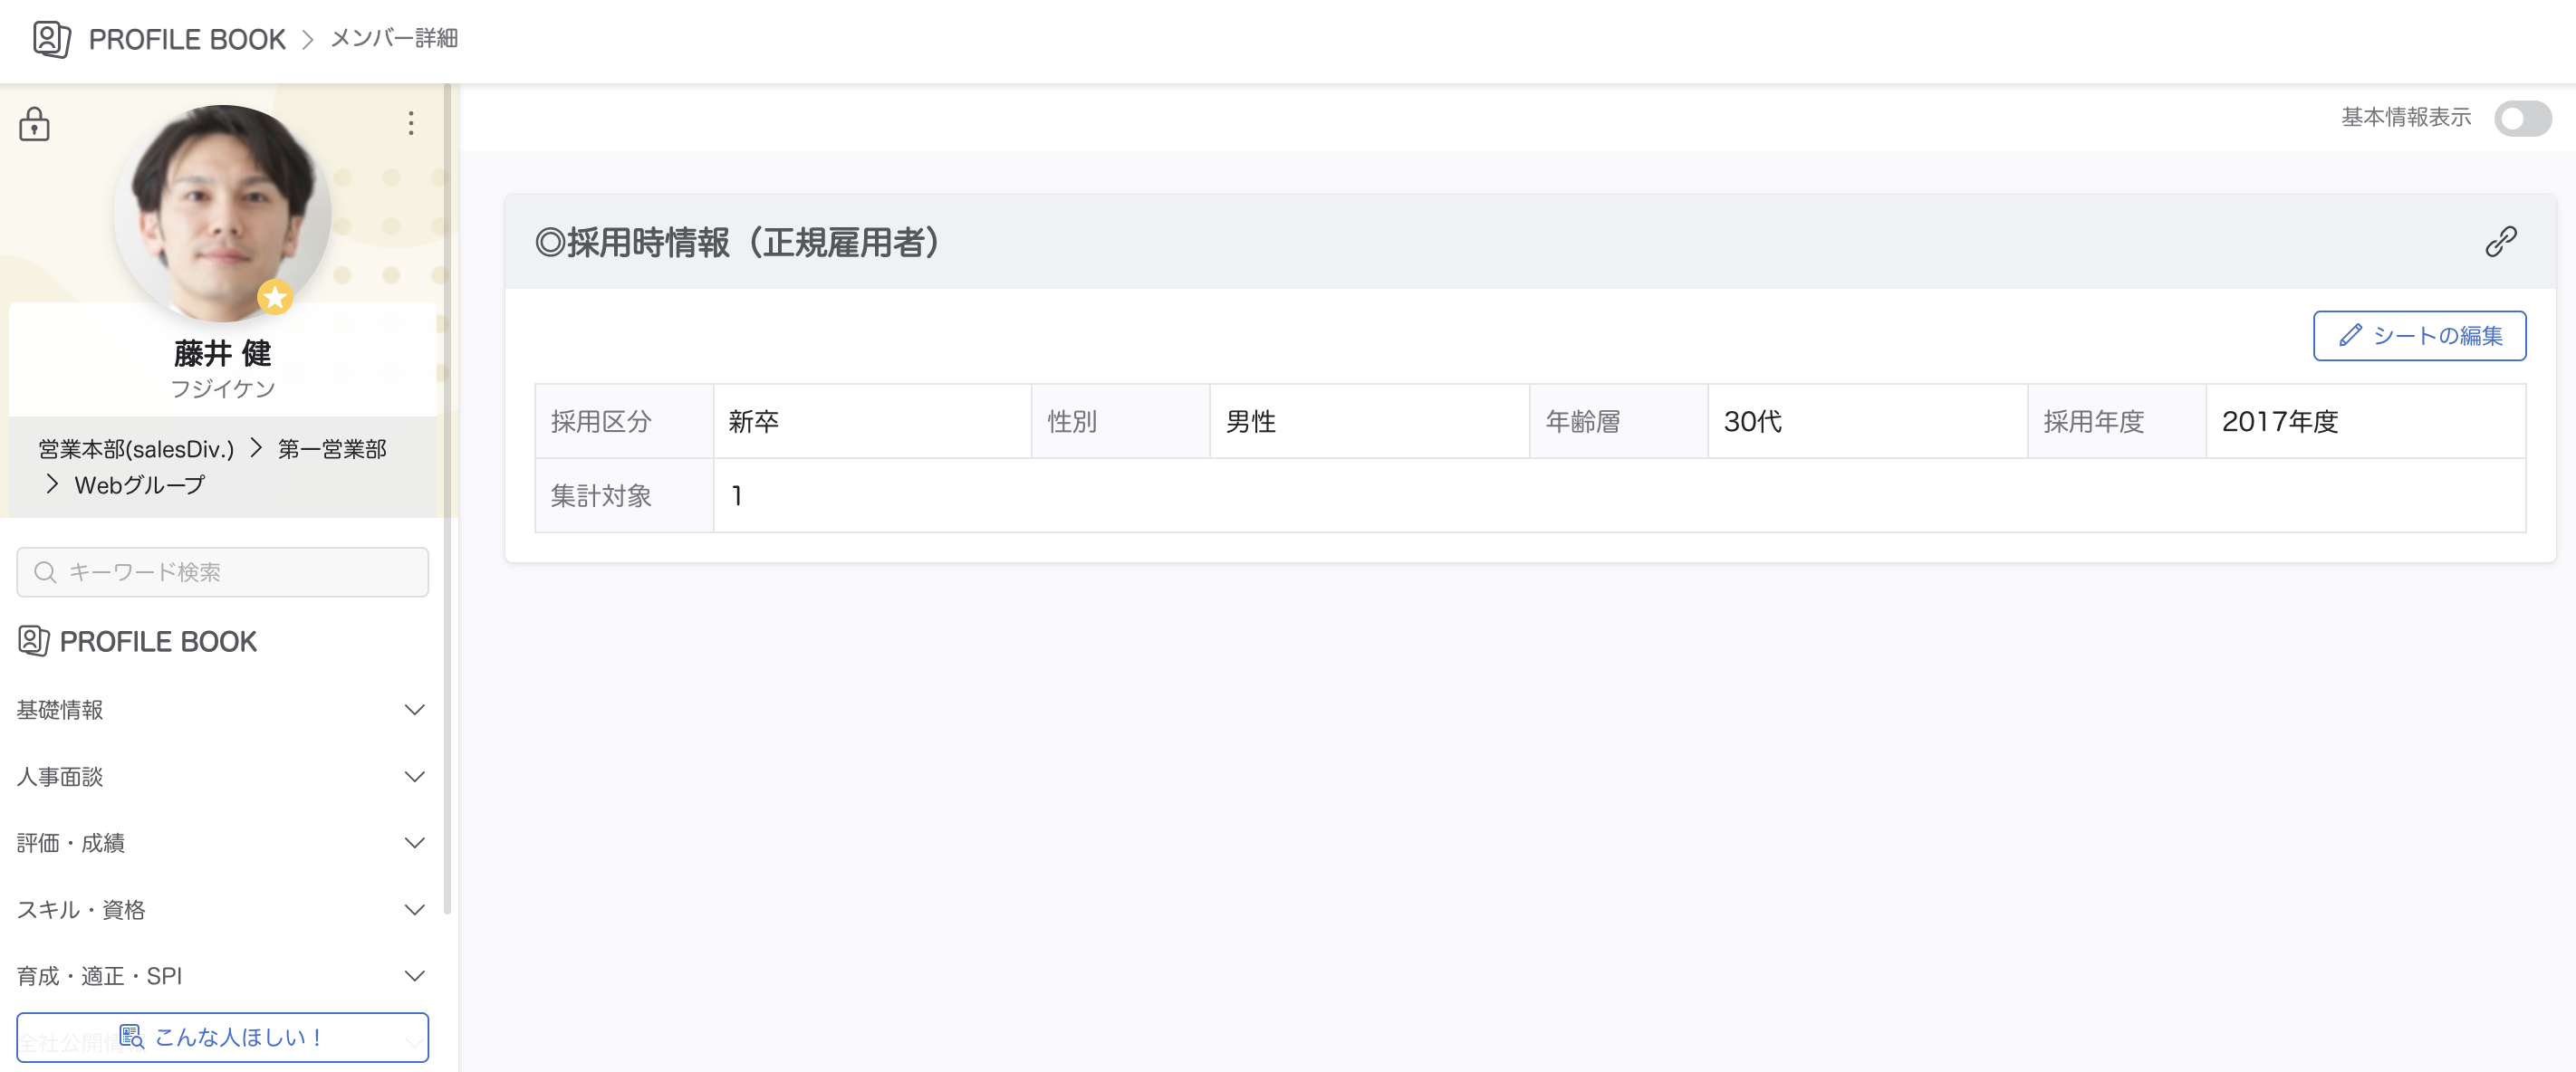This screenshot has width=2576, height=1072.
Task: Copy the sheet link via chain icon
Action: pyautogui.click(x=2500, y=241)
